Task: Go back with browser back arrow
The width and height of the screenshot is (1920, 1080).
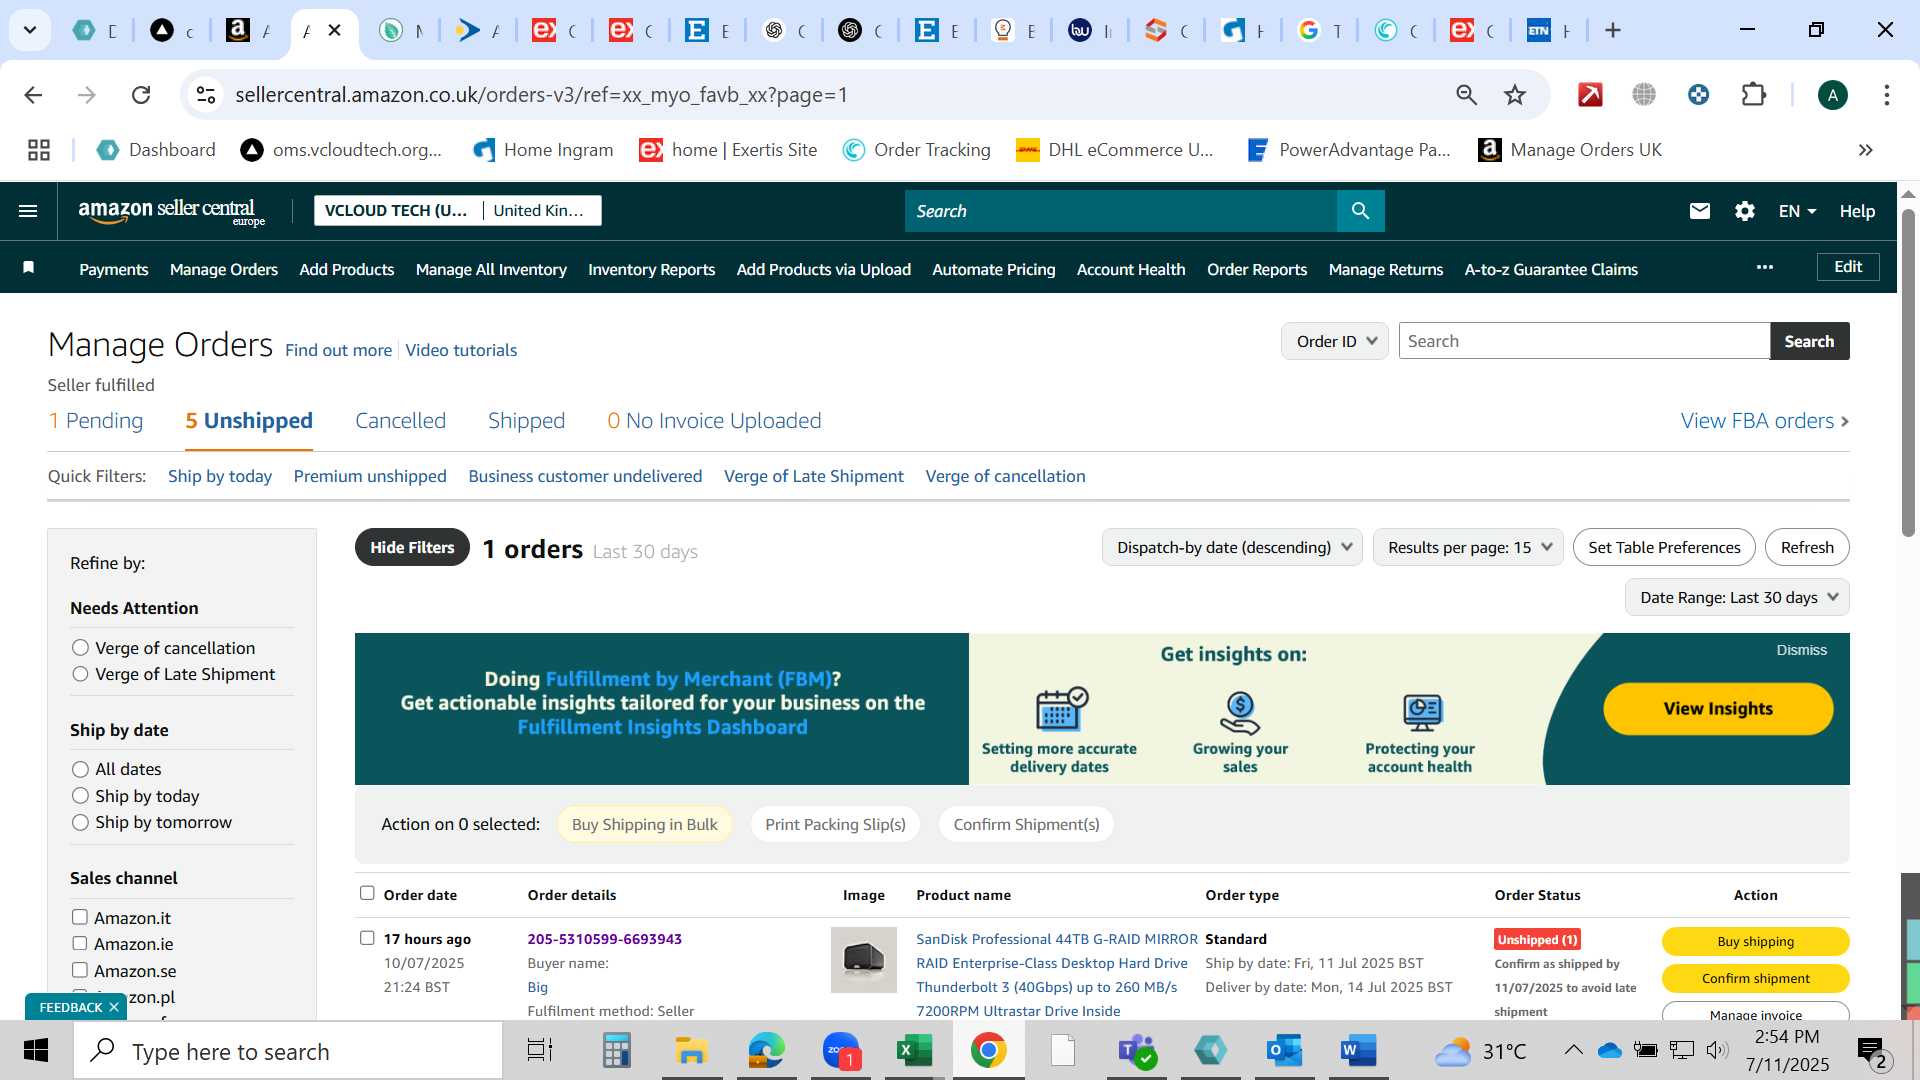Action: click(33, 95)
